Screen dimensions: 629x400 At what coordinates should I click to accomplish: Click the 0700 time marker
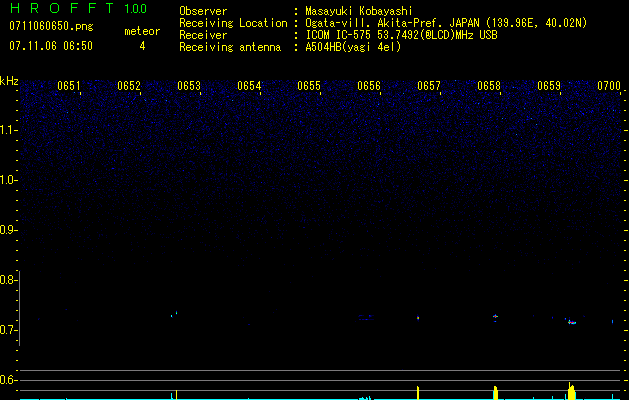pyautogui.click(x=609, y=86)
